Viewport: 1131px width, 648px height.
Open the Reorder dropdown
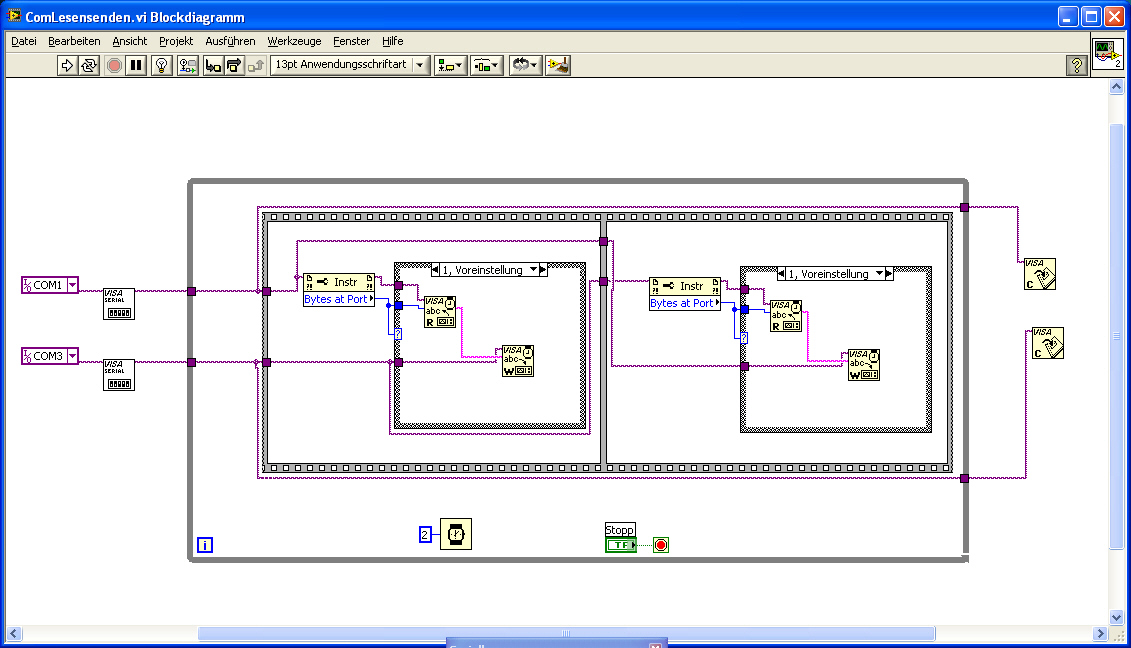525,66
